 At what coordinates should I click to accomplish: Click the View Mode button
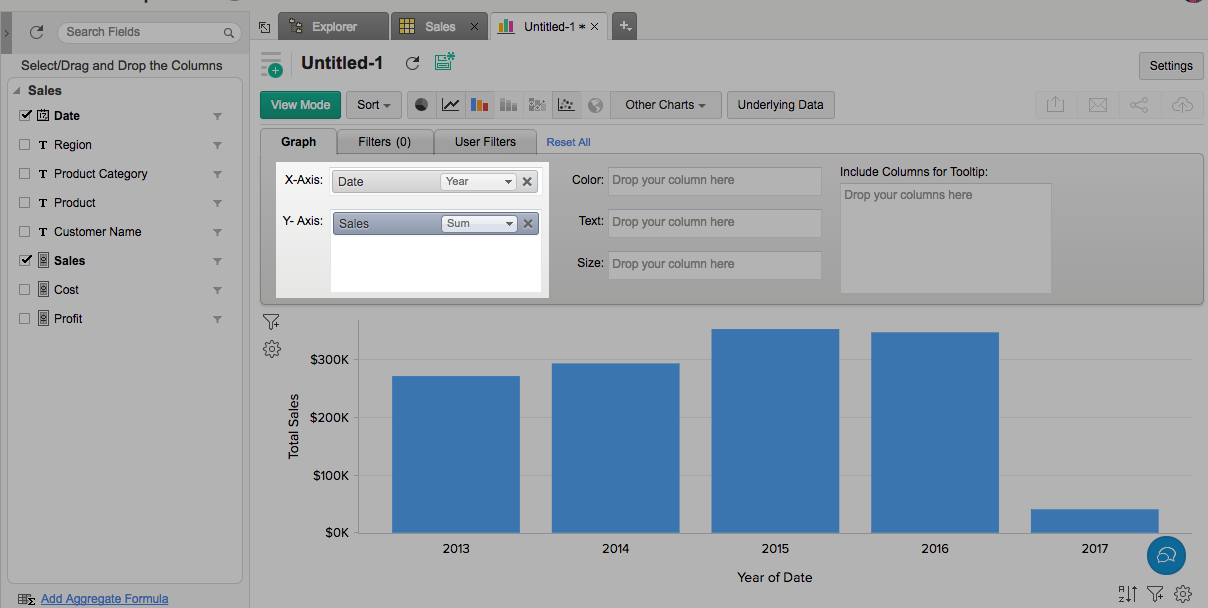pyautogui.click(x=300, y=105)
